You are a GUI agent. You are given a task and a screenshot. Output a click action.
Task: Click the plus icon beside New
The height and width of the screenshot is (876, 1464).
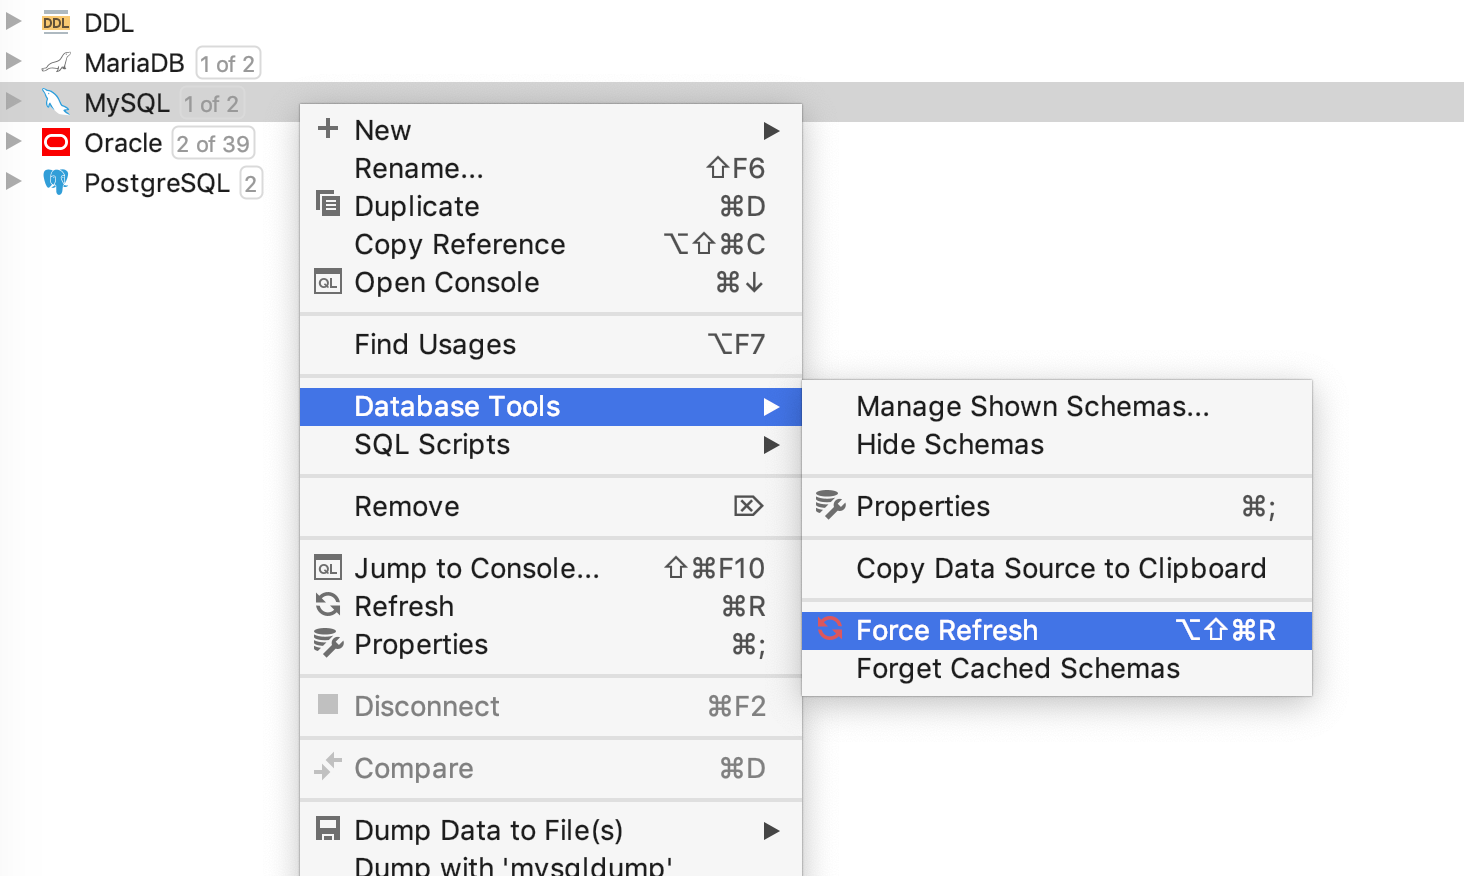pos(328,129)
